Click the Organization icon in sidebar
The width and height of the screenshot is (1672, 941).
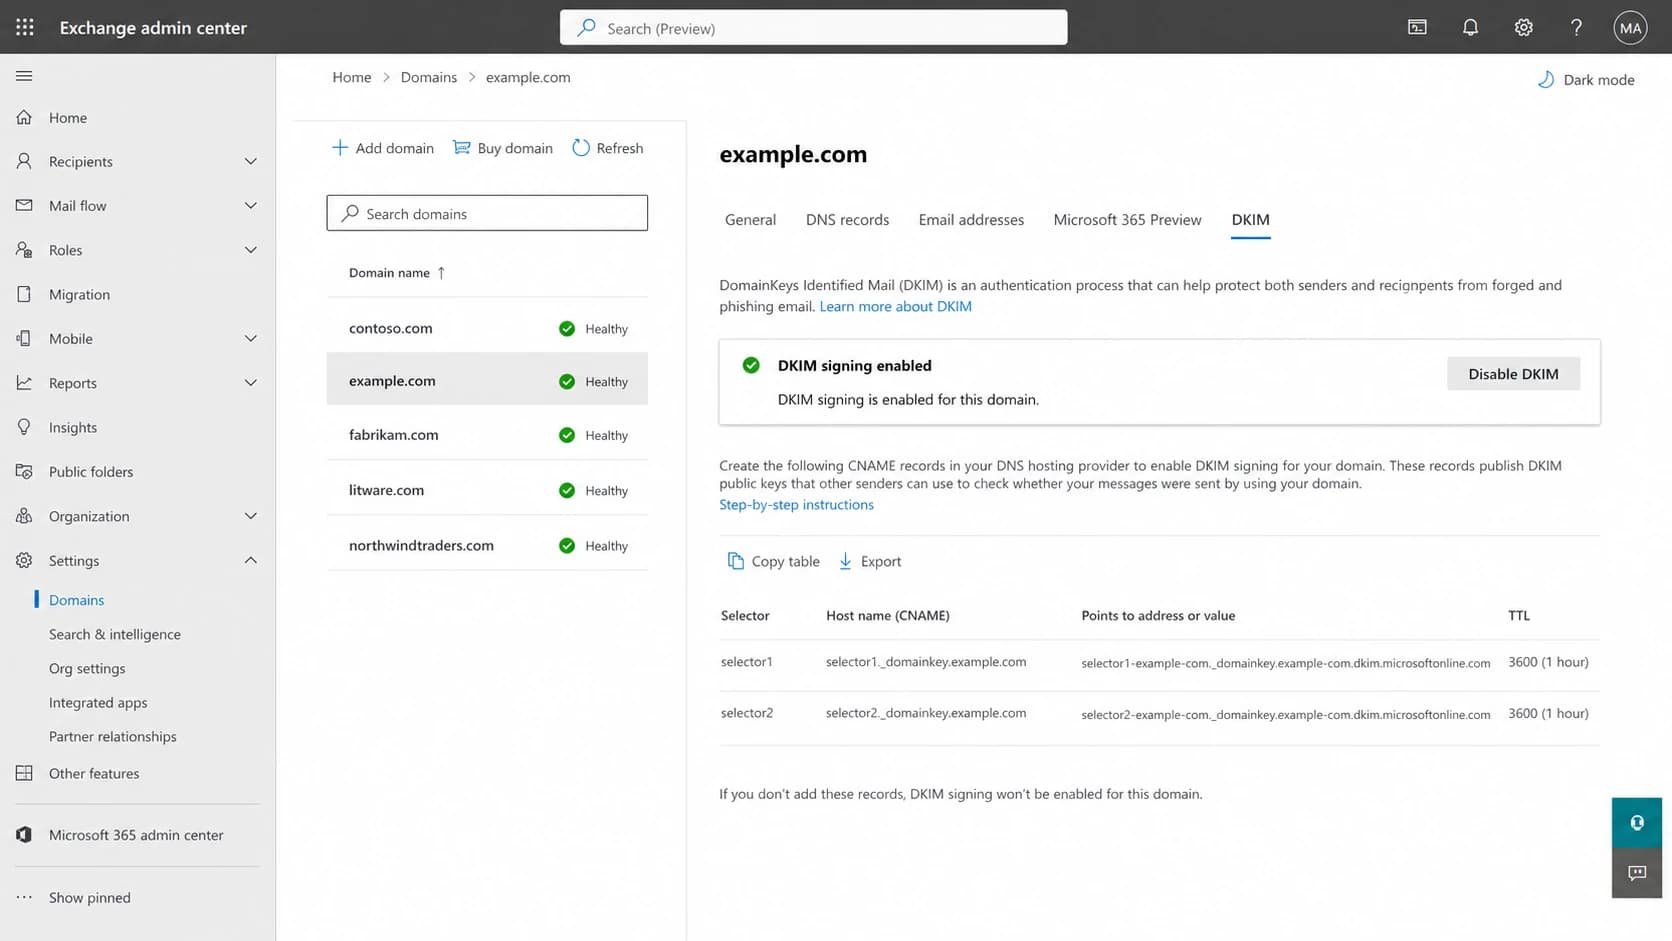[24, 516]
